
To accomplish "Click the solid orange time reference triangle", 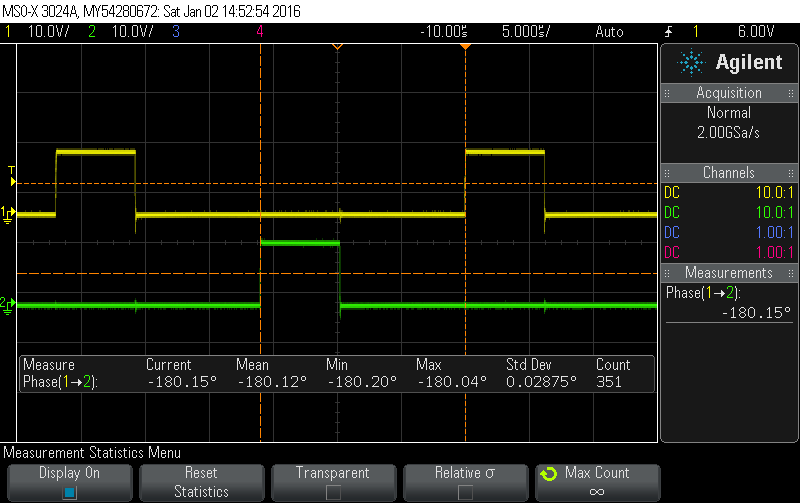I will click(465, 46).
